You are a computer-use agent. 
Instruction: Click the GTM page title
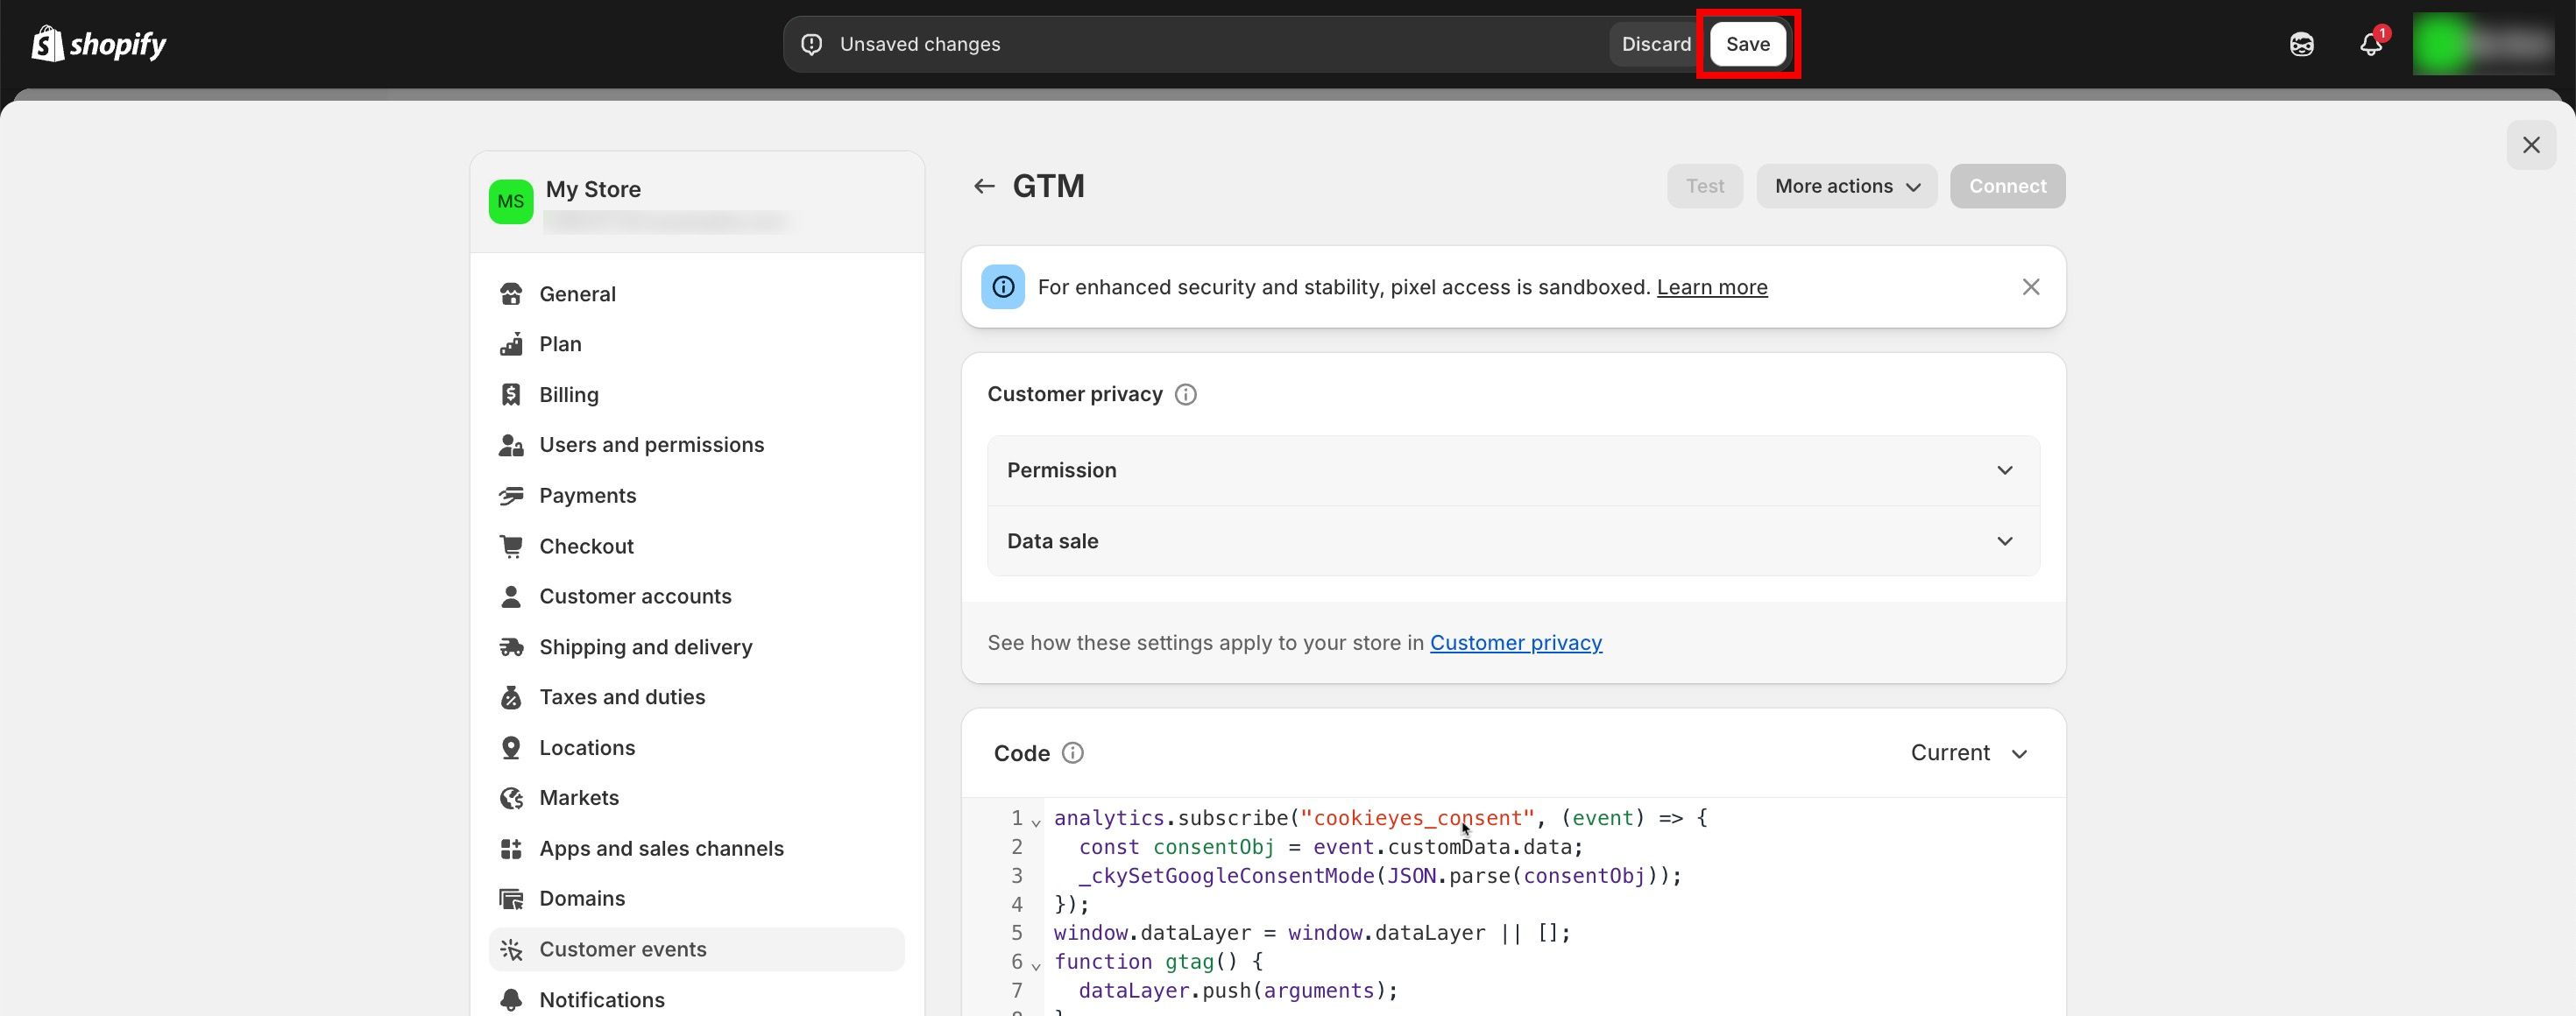pyautogui.click(x=1048, y=186)
